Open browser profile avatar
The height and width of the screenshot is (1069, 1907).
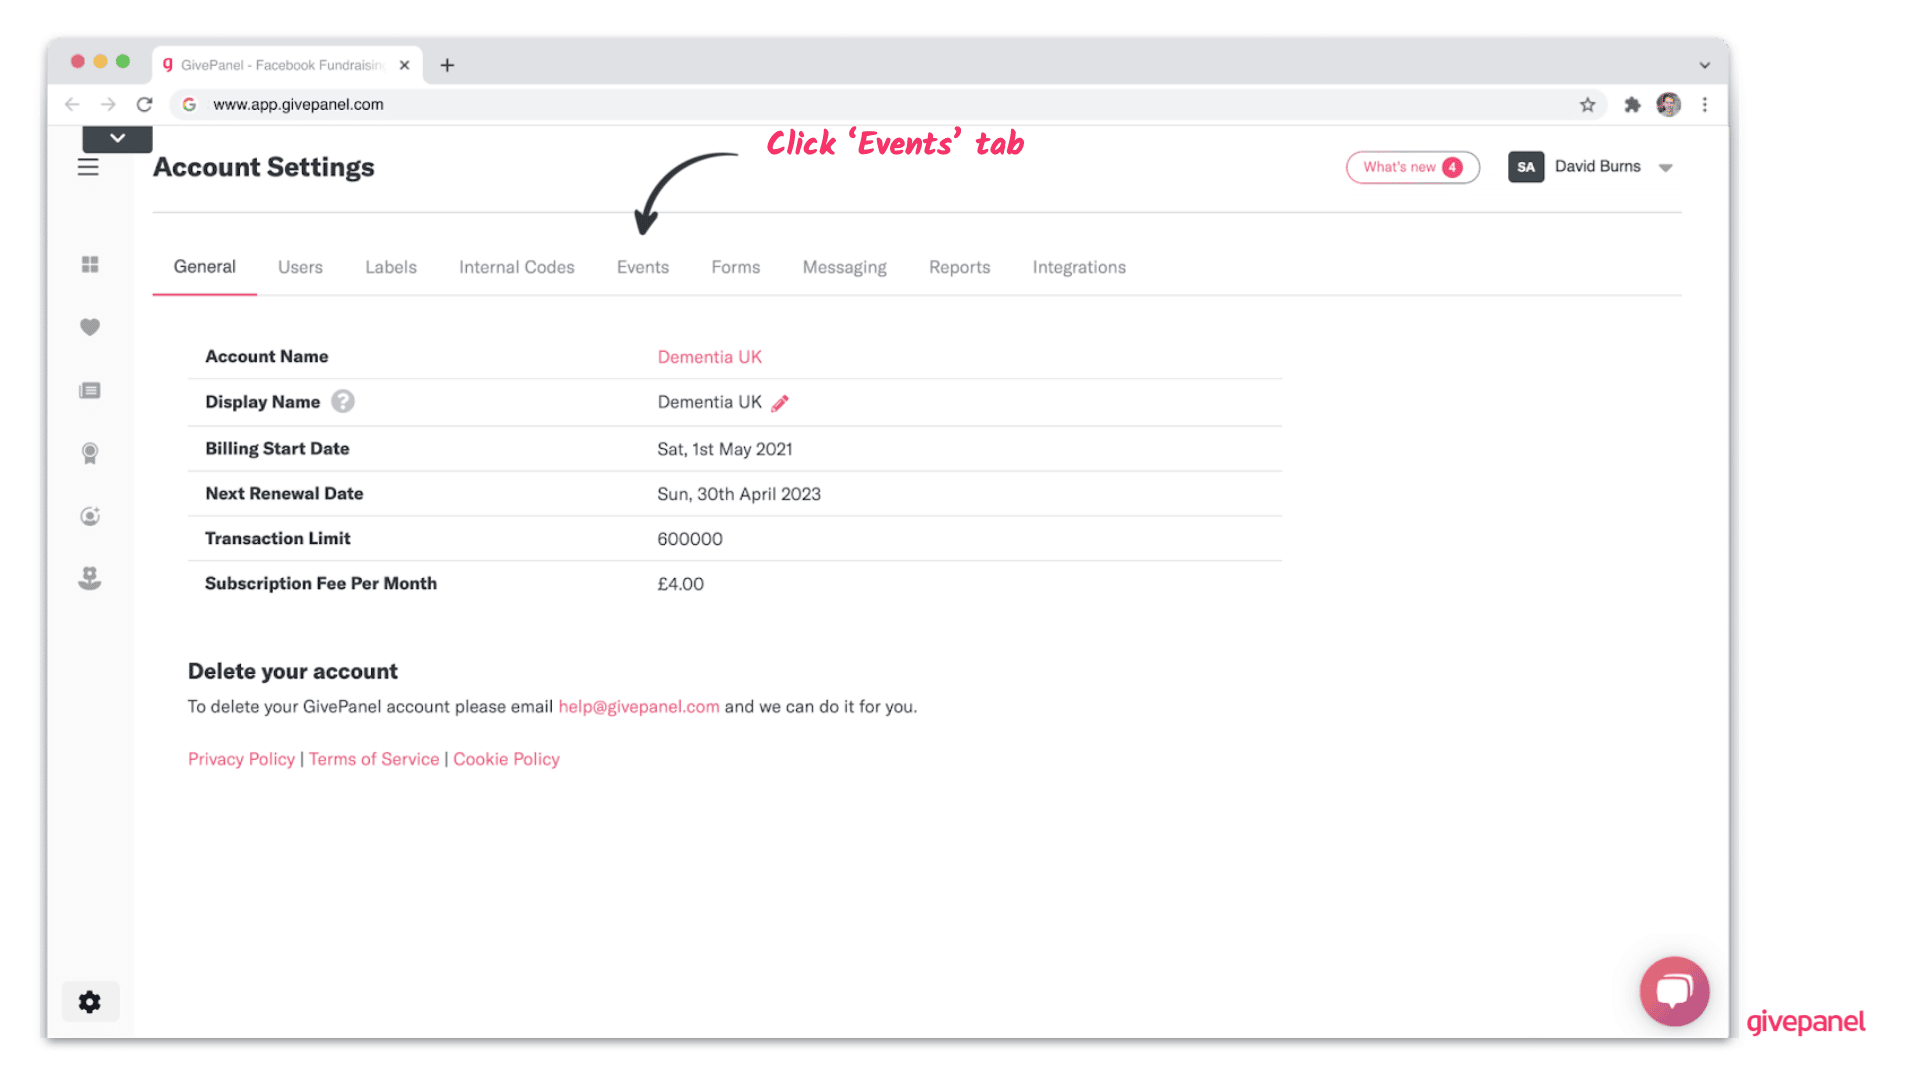click(x=1668, y=105)
